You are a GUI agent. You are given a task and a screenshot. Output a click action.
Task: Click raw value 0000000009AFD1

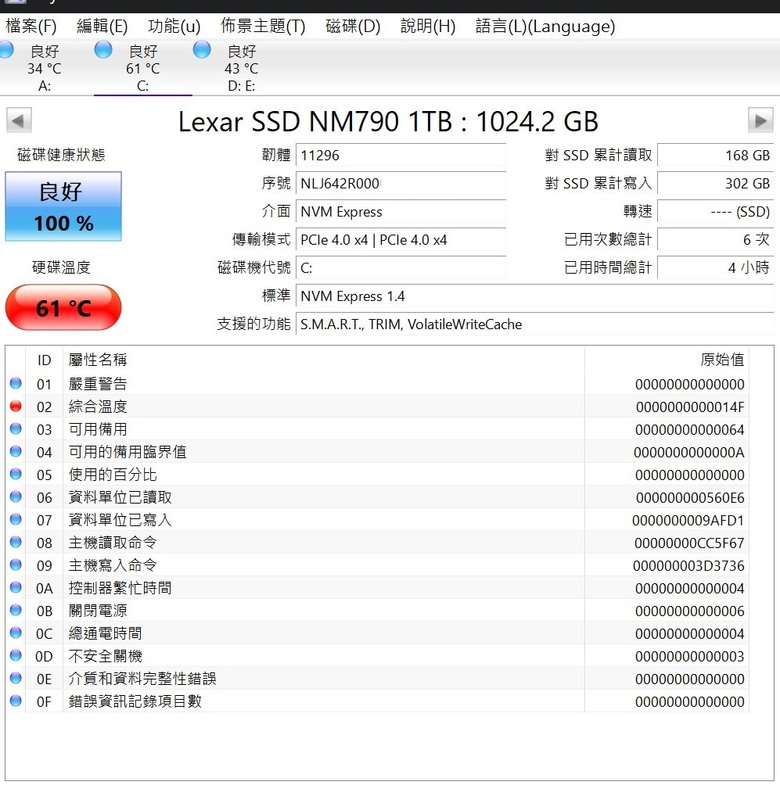688,521
